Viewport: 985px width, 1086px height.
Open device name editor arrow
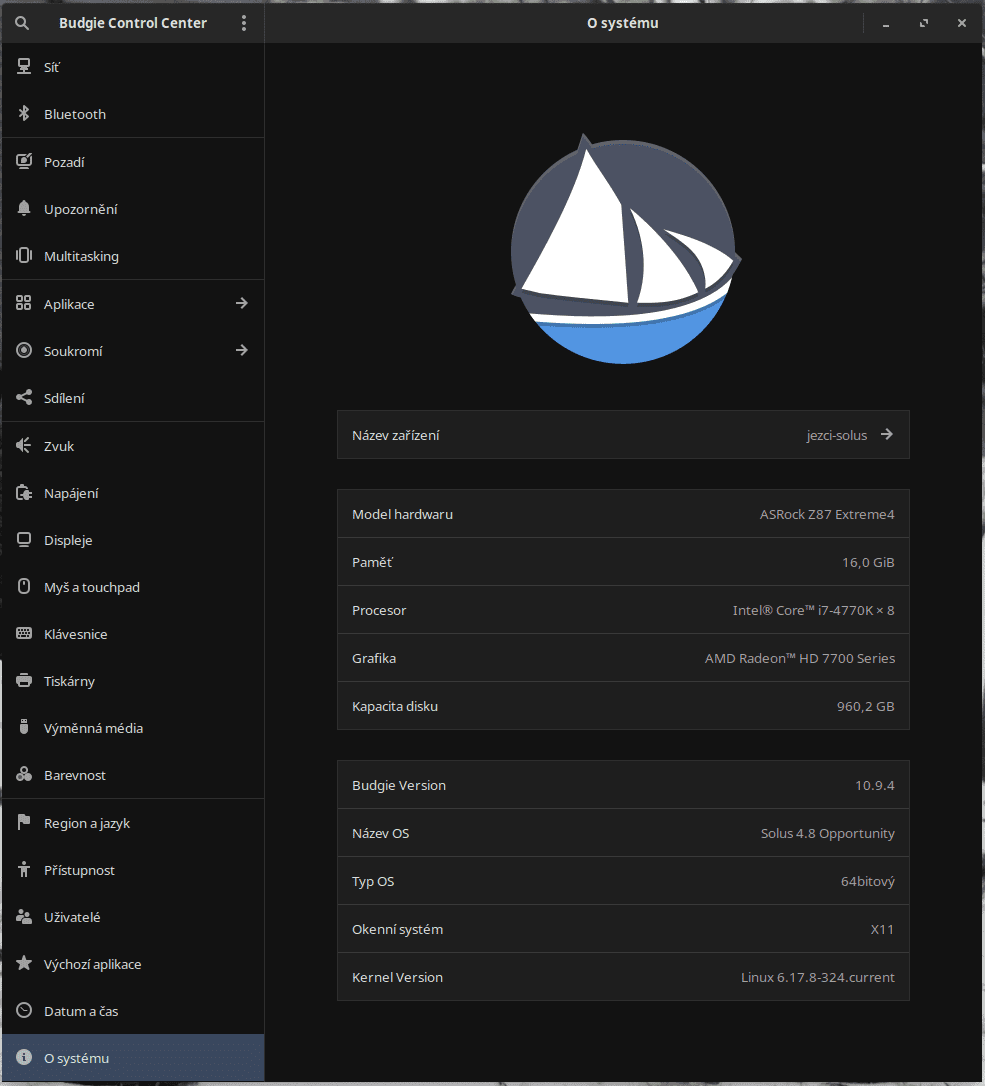coord(887,435)
